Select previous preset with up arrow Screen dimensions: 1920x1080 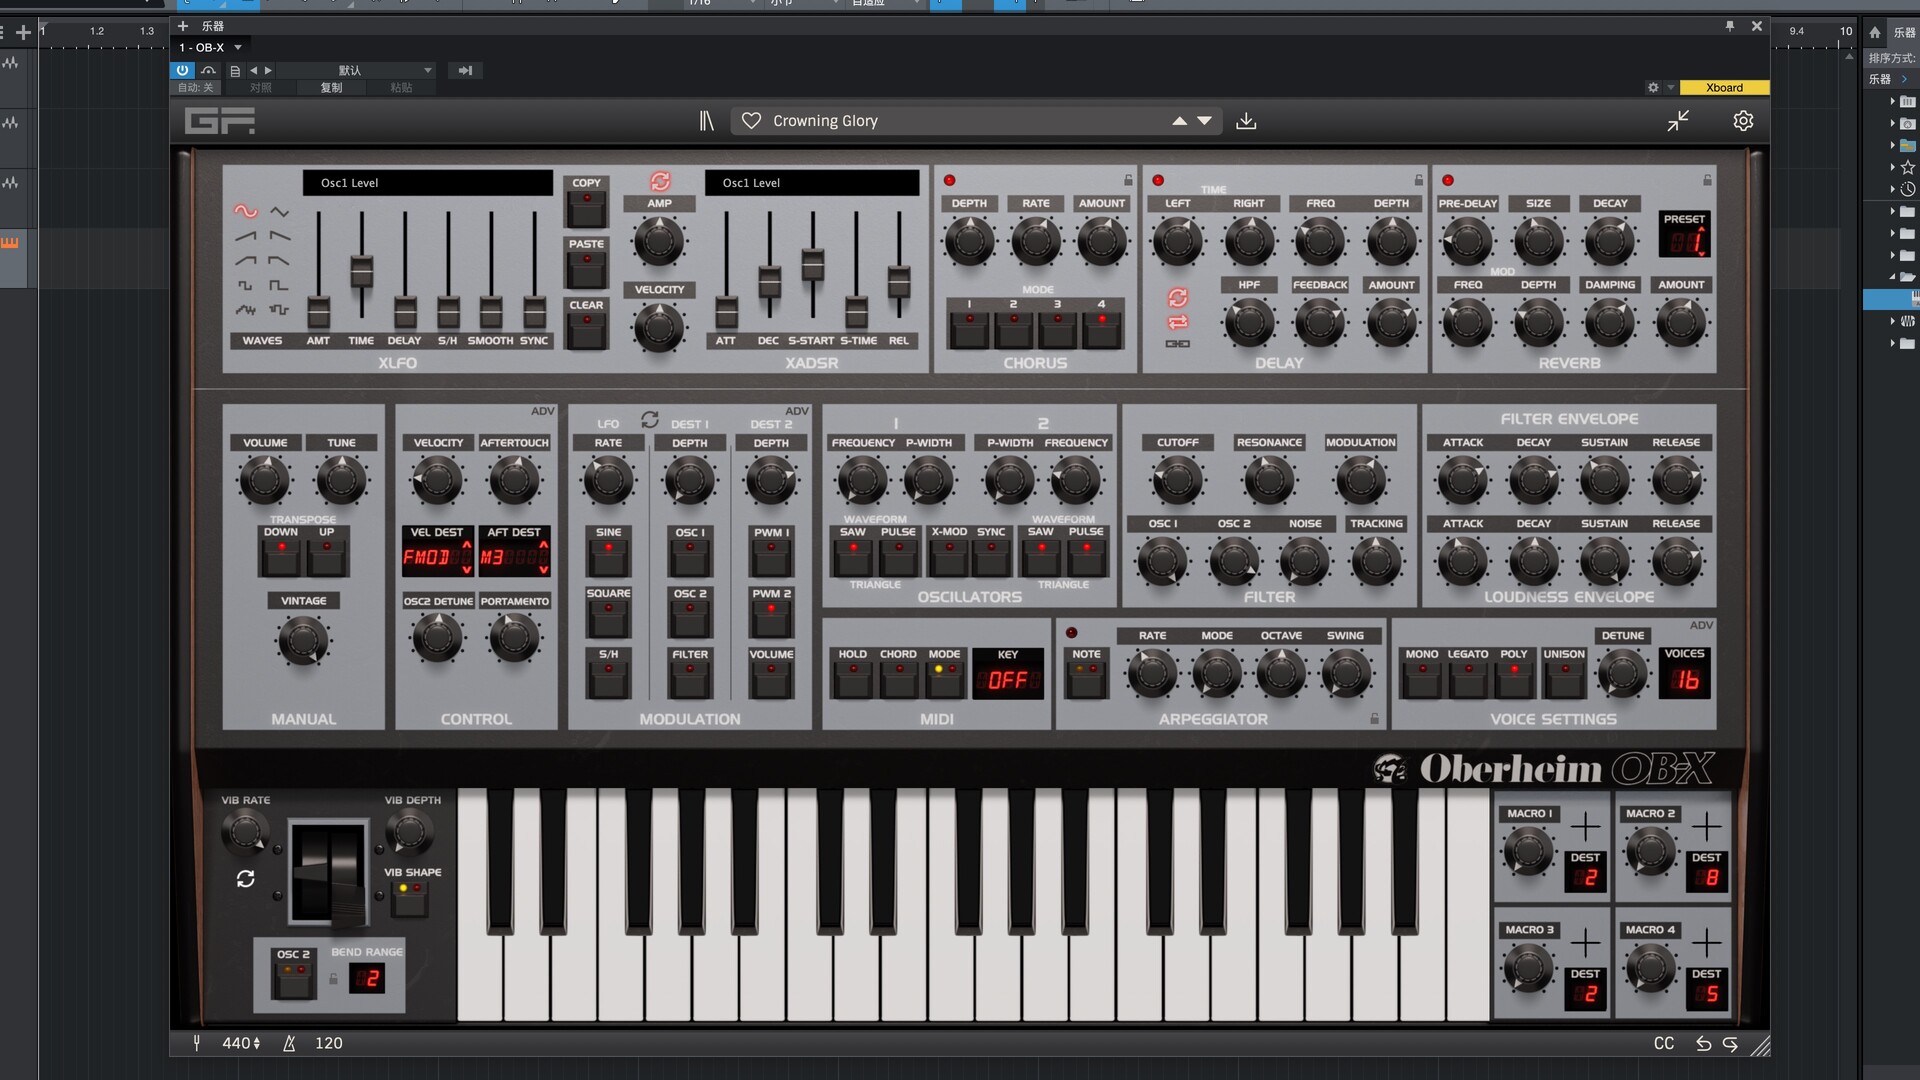1180,121
